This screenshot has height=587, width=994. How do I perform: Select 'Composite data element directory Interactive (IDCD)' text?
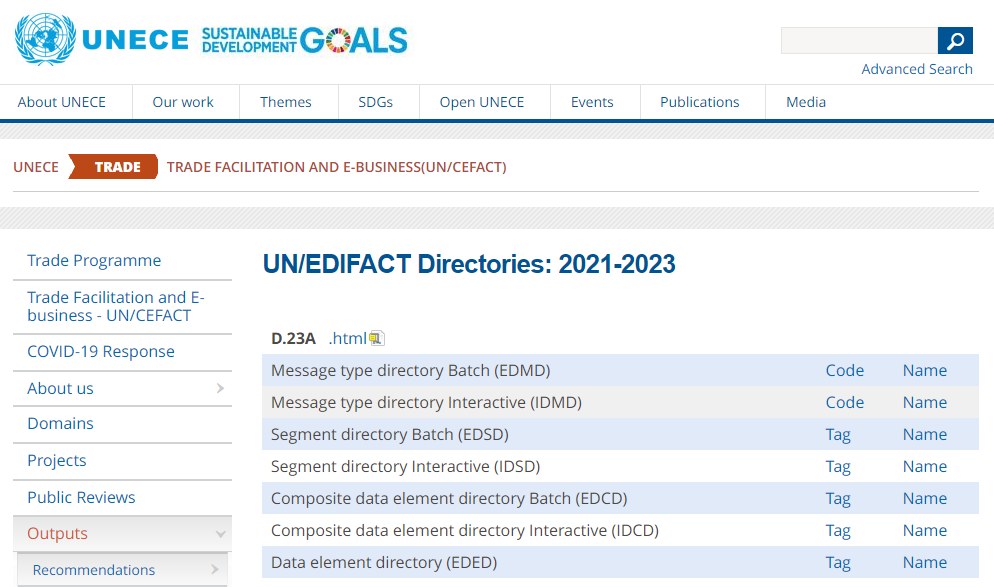pos(465,531)
